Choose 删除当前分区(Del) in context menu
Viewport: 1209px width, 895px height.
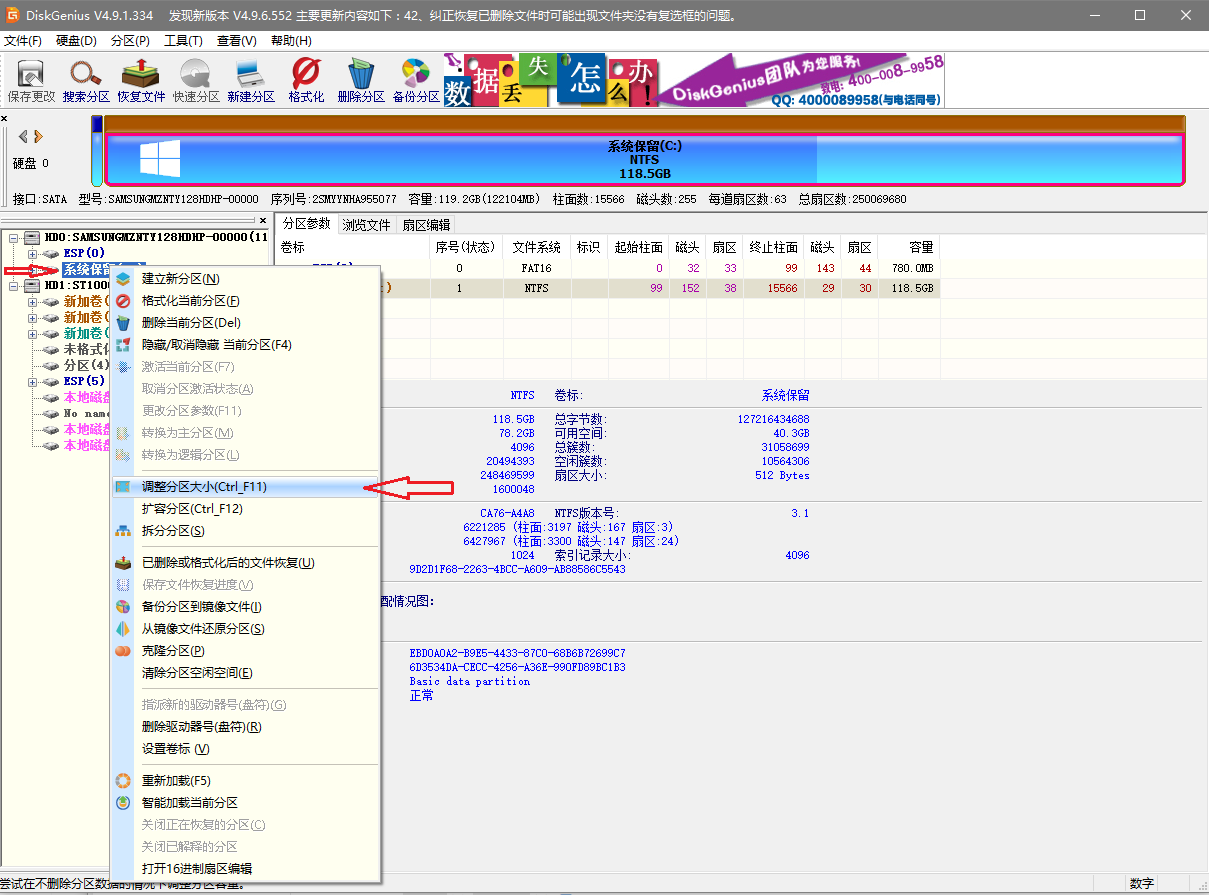pyautogui.click(x=246, y=322)
